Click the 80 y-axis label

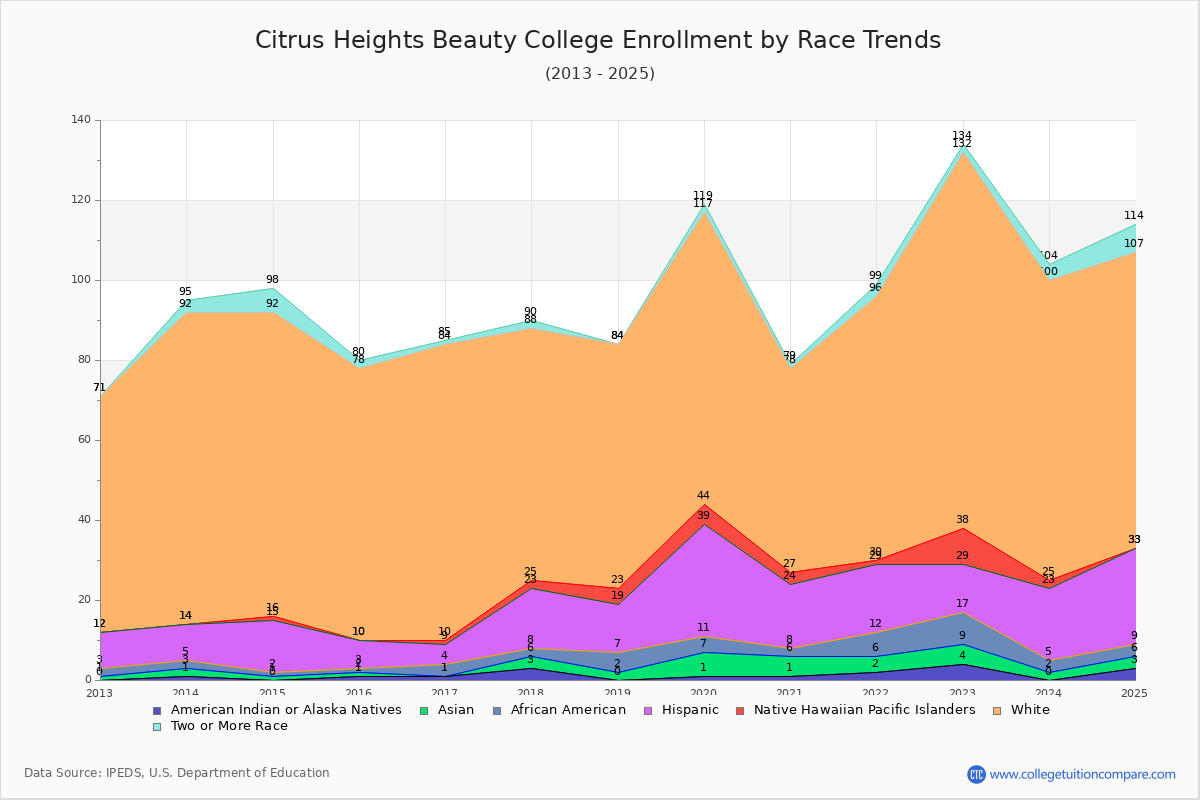tap(84, 360)
